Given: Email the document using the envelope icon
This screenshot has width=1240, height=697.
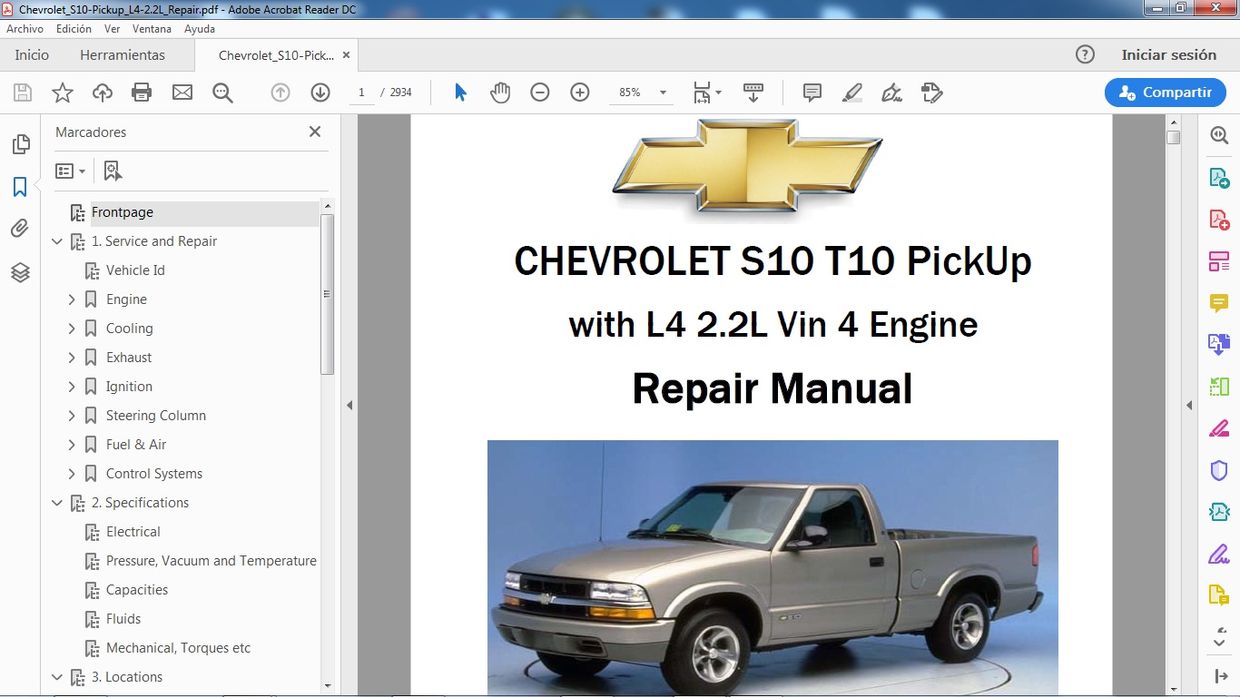Looking at the screenshot, I should click(x=182, y=92).
